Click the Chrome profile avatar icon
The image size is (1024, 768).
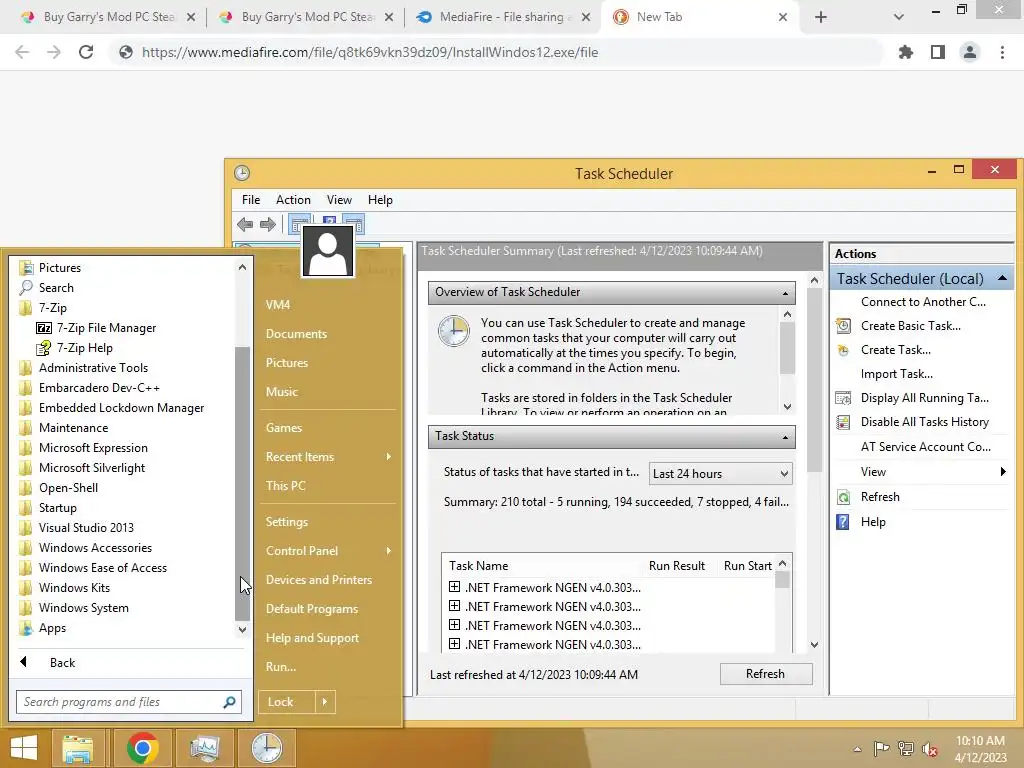(970, 52)
